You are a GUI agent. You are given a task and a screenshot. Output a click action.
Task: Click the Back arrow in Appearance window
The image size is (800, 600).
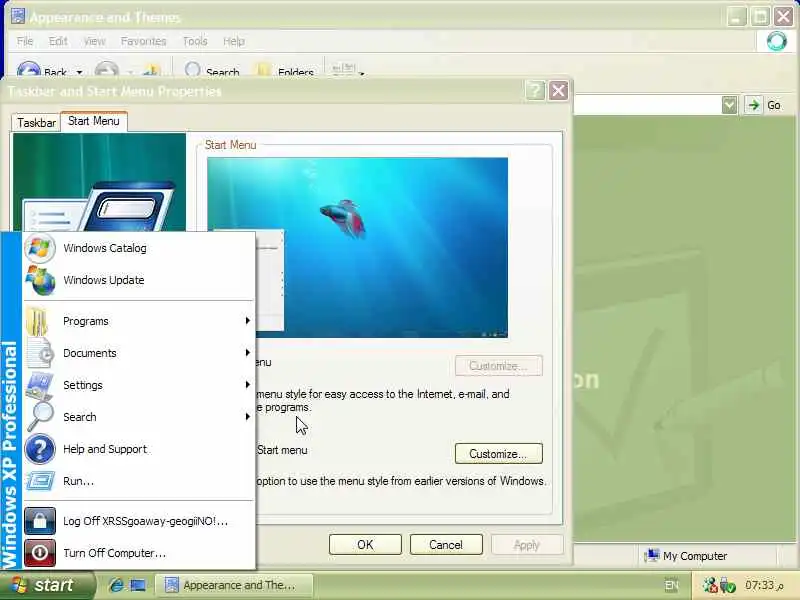click(29, 70)
